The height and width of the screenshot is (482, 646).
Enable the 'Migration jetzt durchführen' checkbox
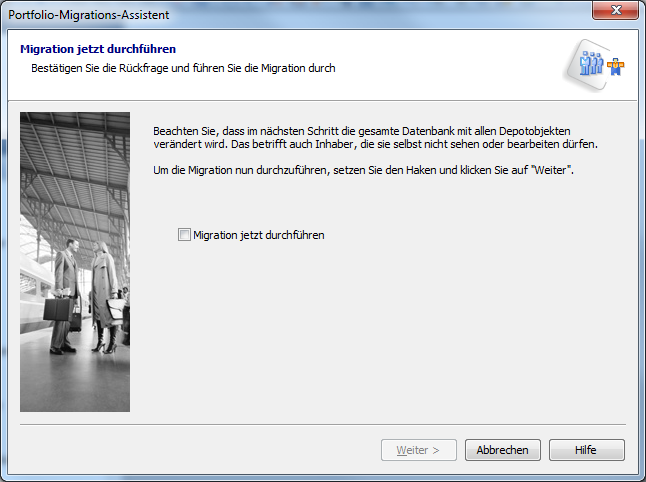[184, 235]
